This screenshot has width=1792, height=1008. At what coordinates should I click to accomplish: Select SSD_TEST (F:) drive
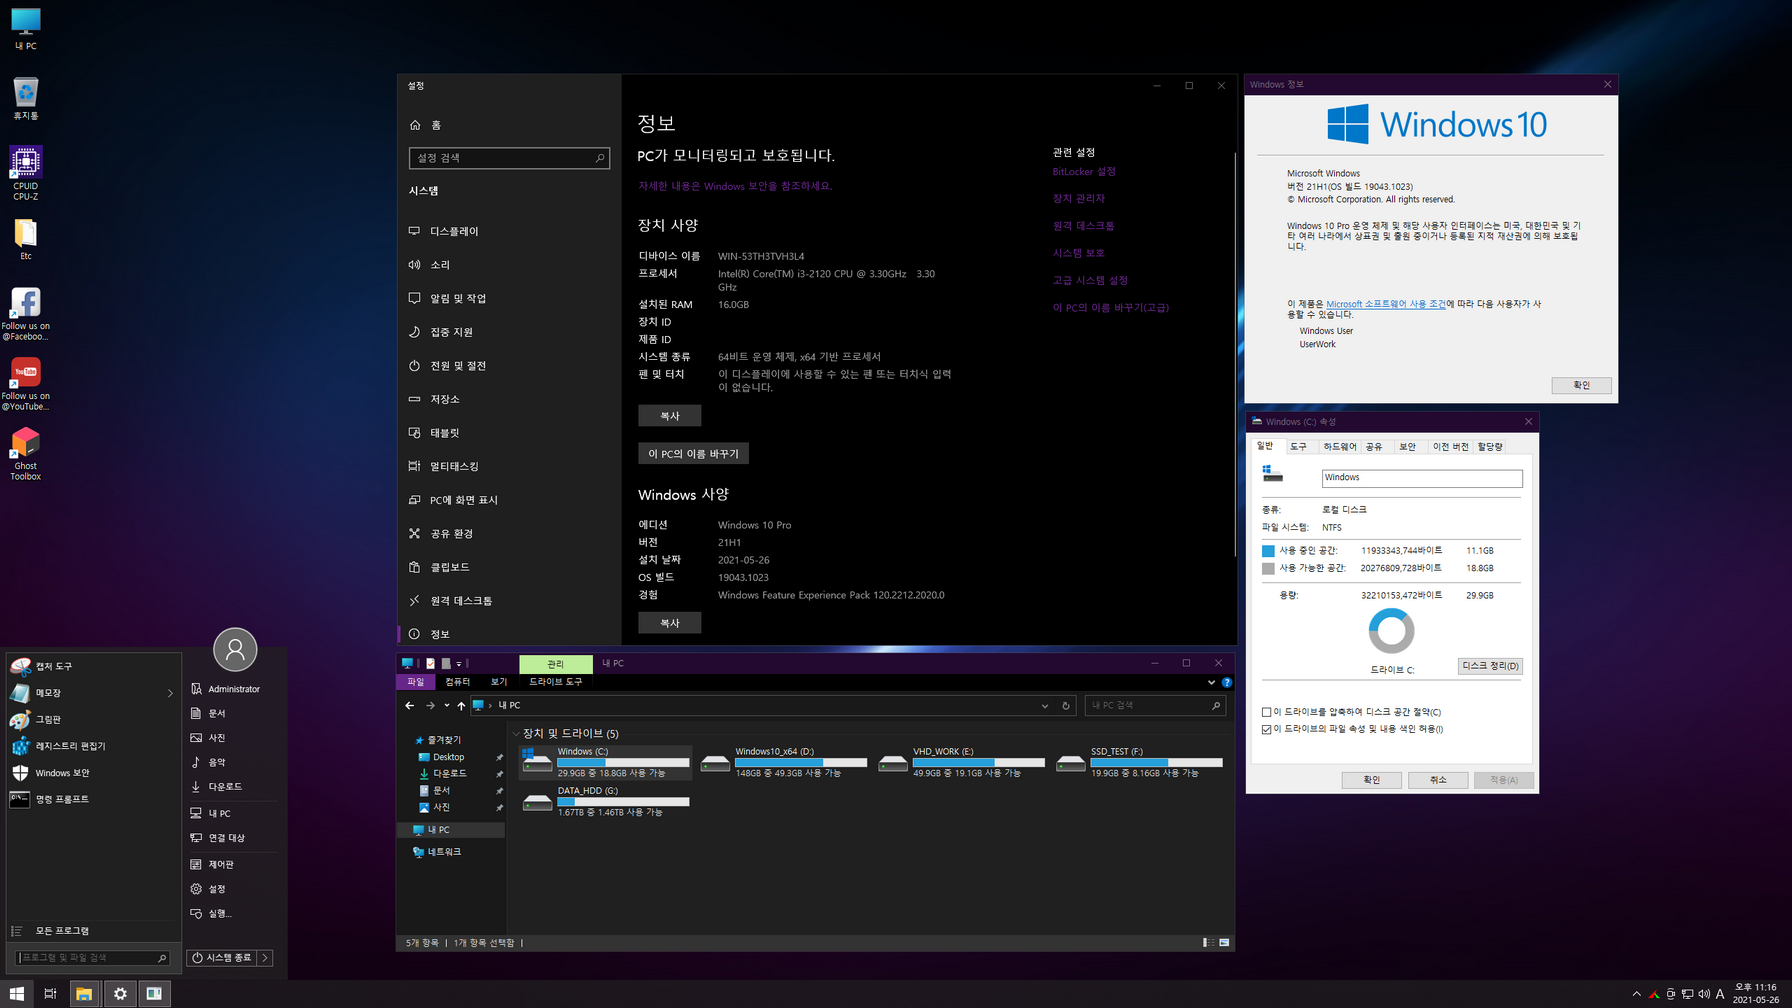1140,762
